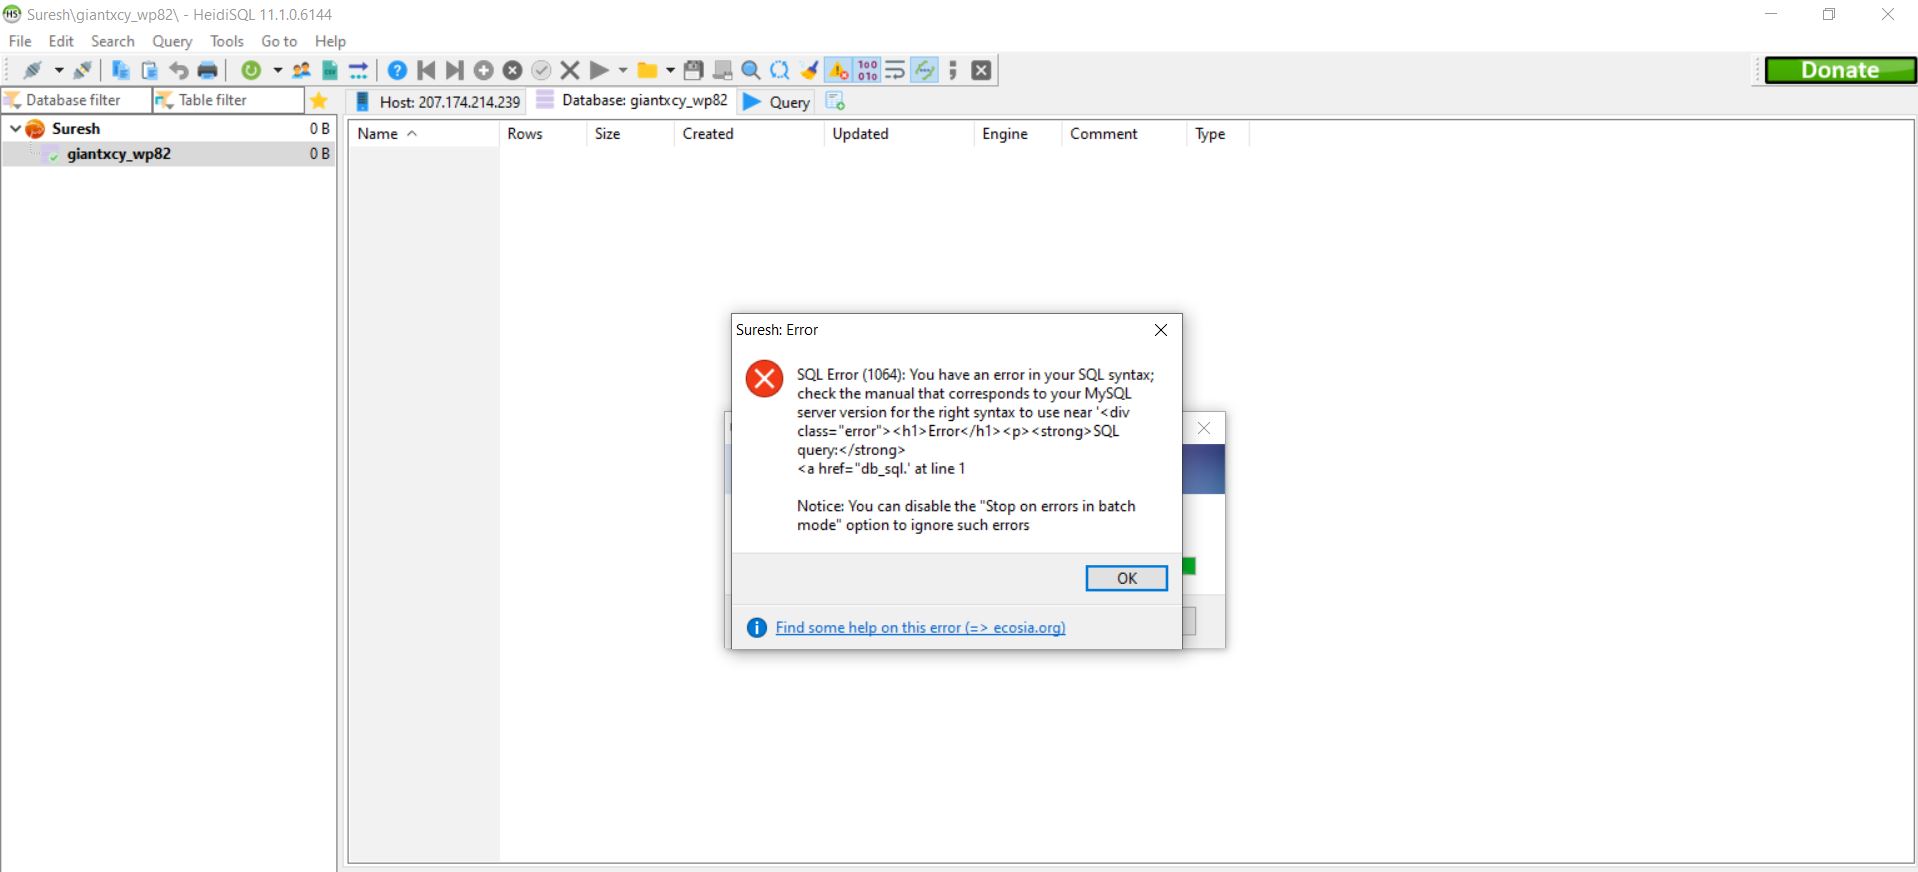Screen dimensions: 1918x872
Task: Click the new query tab icon
Action: (x=835, y=101)
